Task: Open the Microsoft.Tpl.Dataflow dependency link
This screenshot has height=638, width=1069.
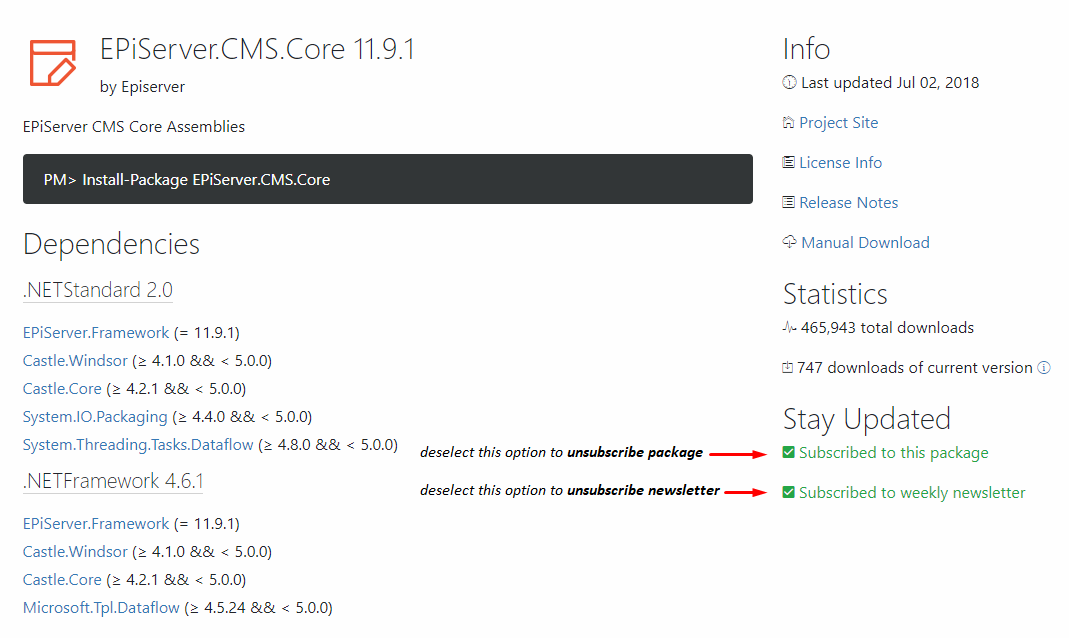Action: click(101, 608)
